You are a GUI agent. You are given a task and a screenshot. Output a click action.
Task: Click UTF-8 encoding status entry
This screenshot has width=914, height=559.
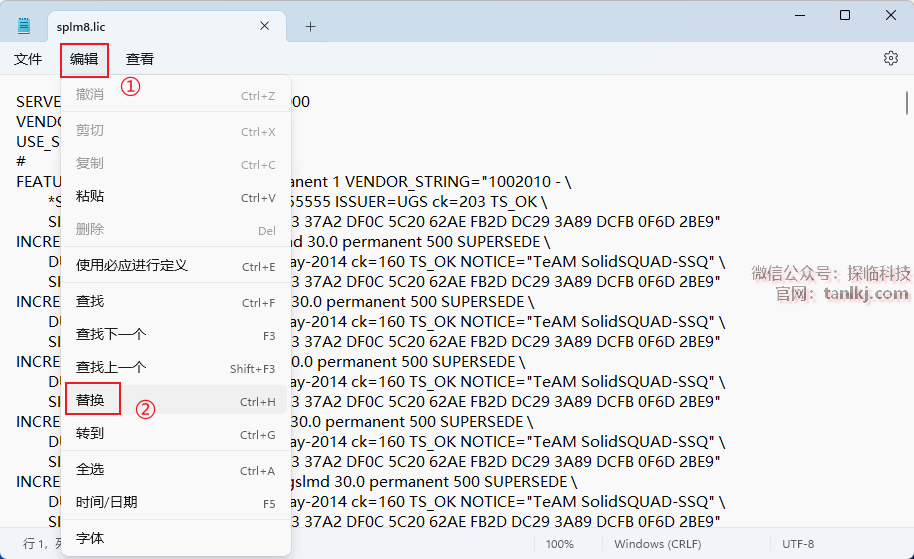pyautogui.click(x=798, y=544)
